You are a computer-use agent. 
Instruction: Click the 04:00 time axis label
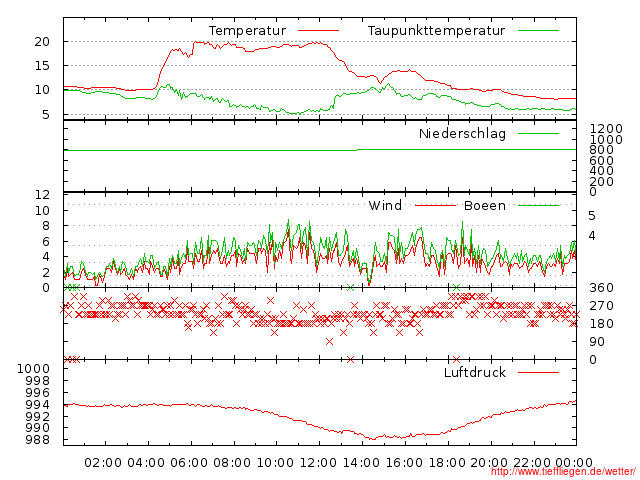(x=146, y=463)
